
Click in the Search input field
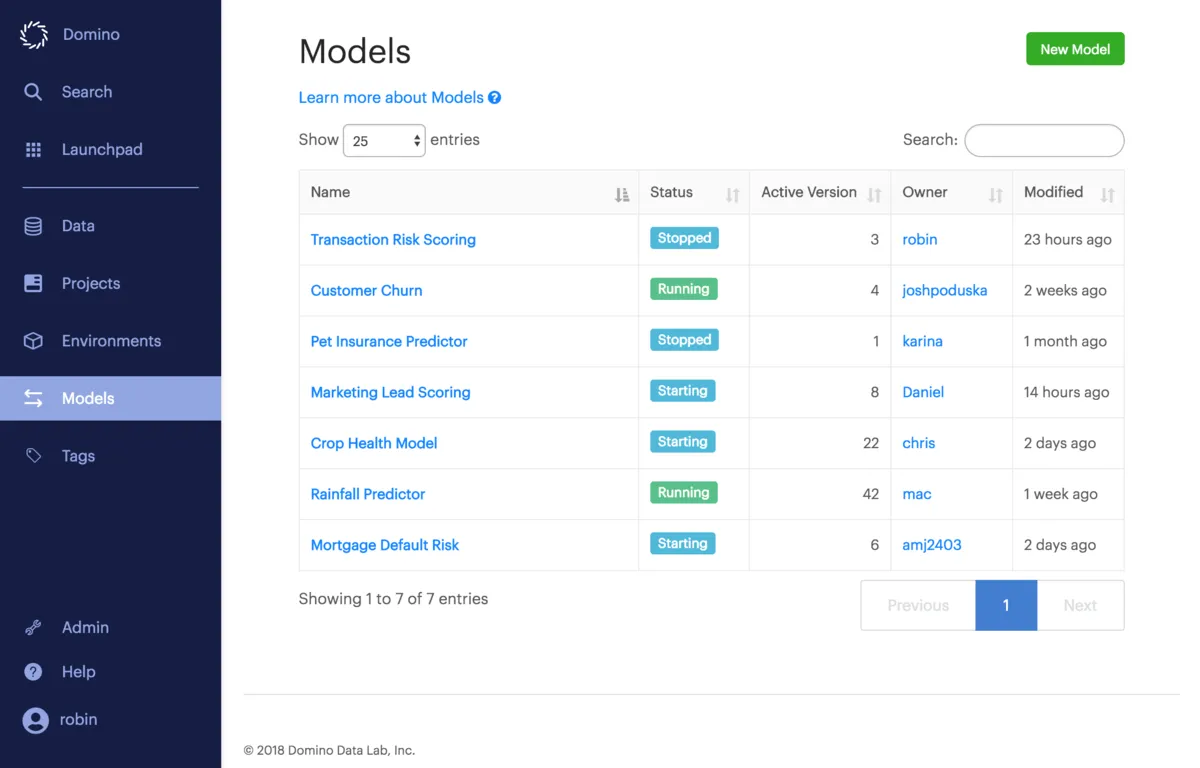(1044, 141)
